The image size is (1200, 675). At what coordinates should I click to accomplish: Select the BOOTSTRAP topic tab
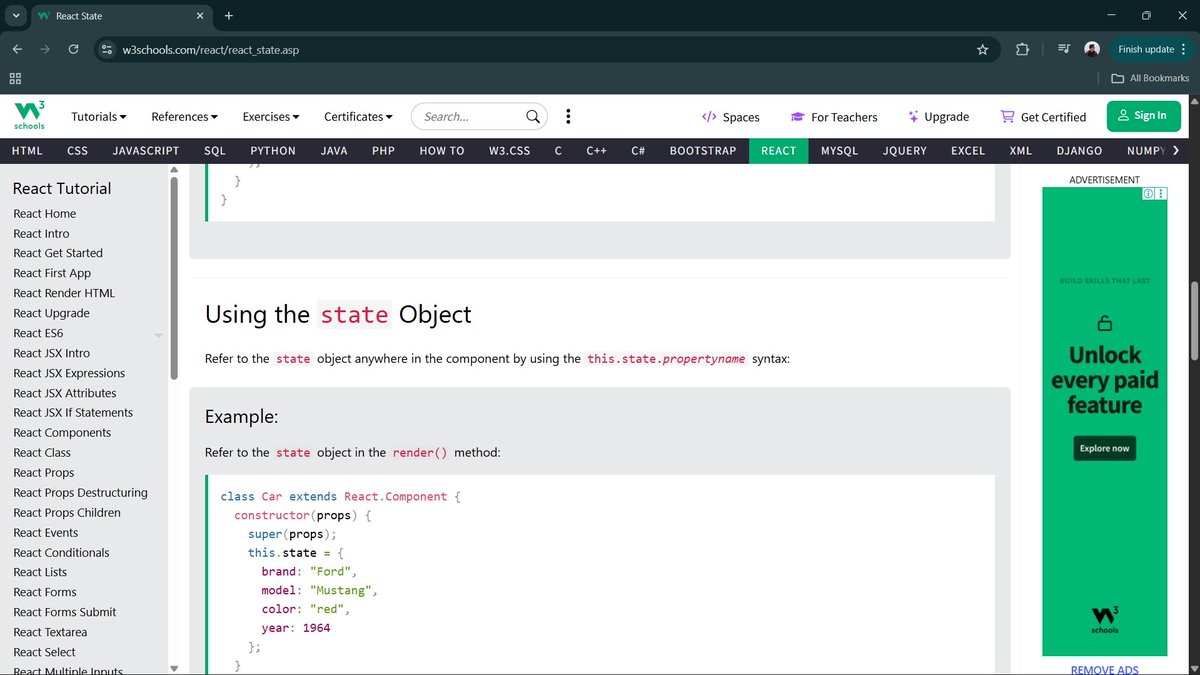(703, 151)
